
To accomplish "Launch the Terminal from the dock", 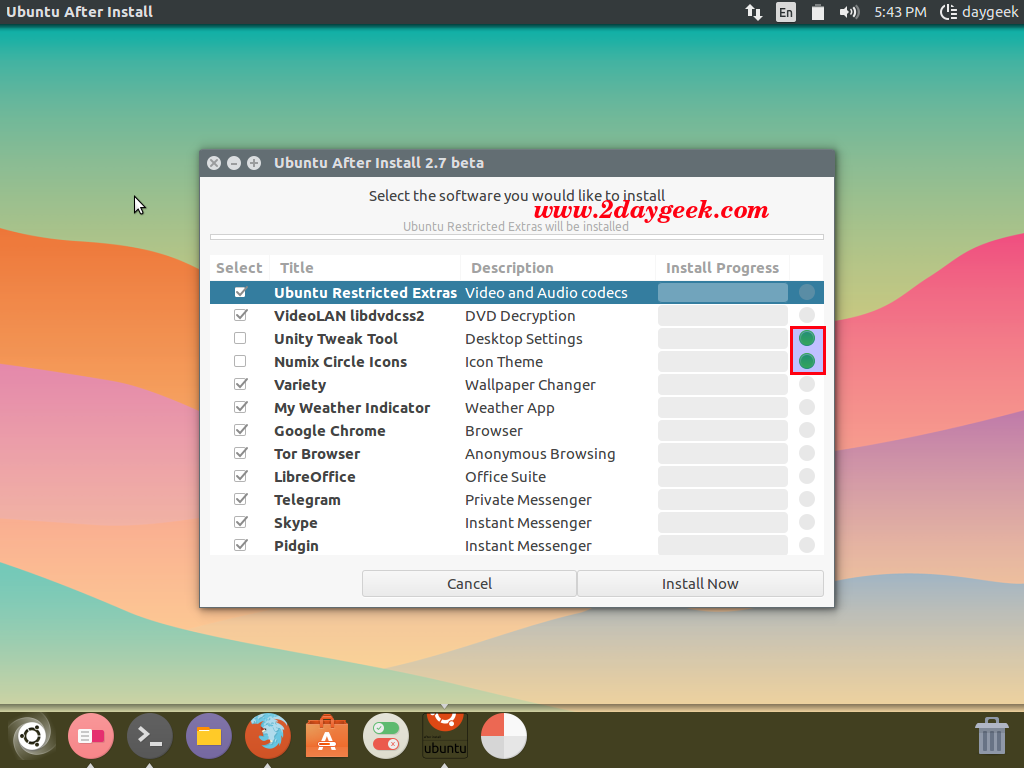I will pos(150,736).
